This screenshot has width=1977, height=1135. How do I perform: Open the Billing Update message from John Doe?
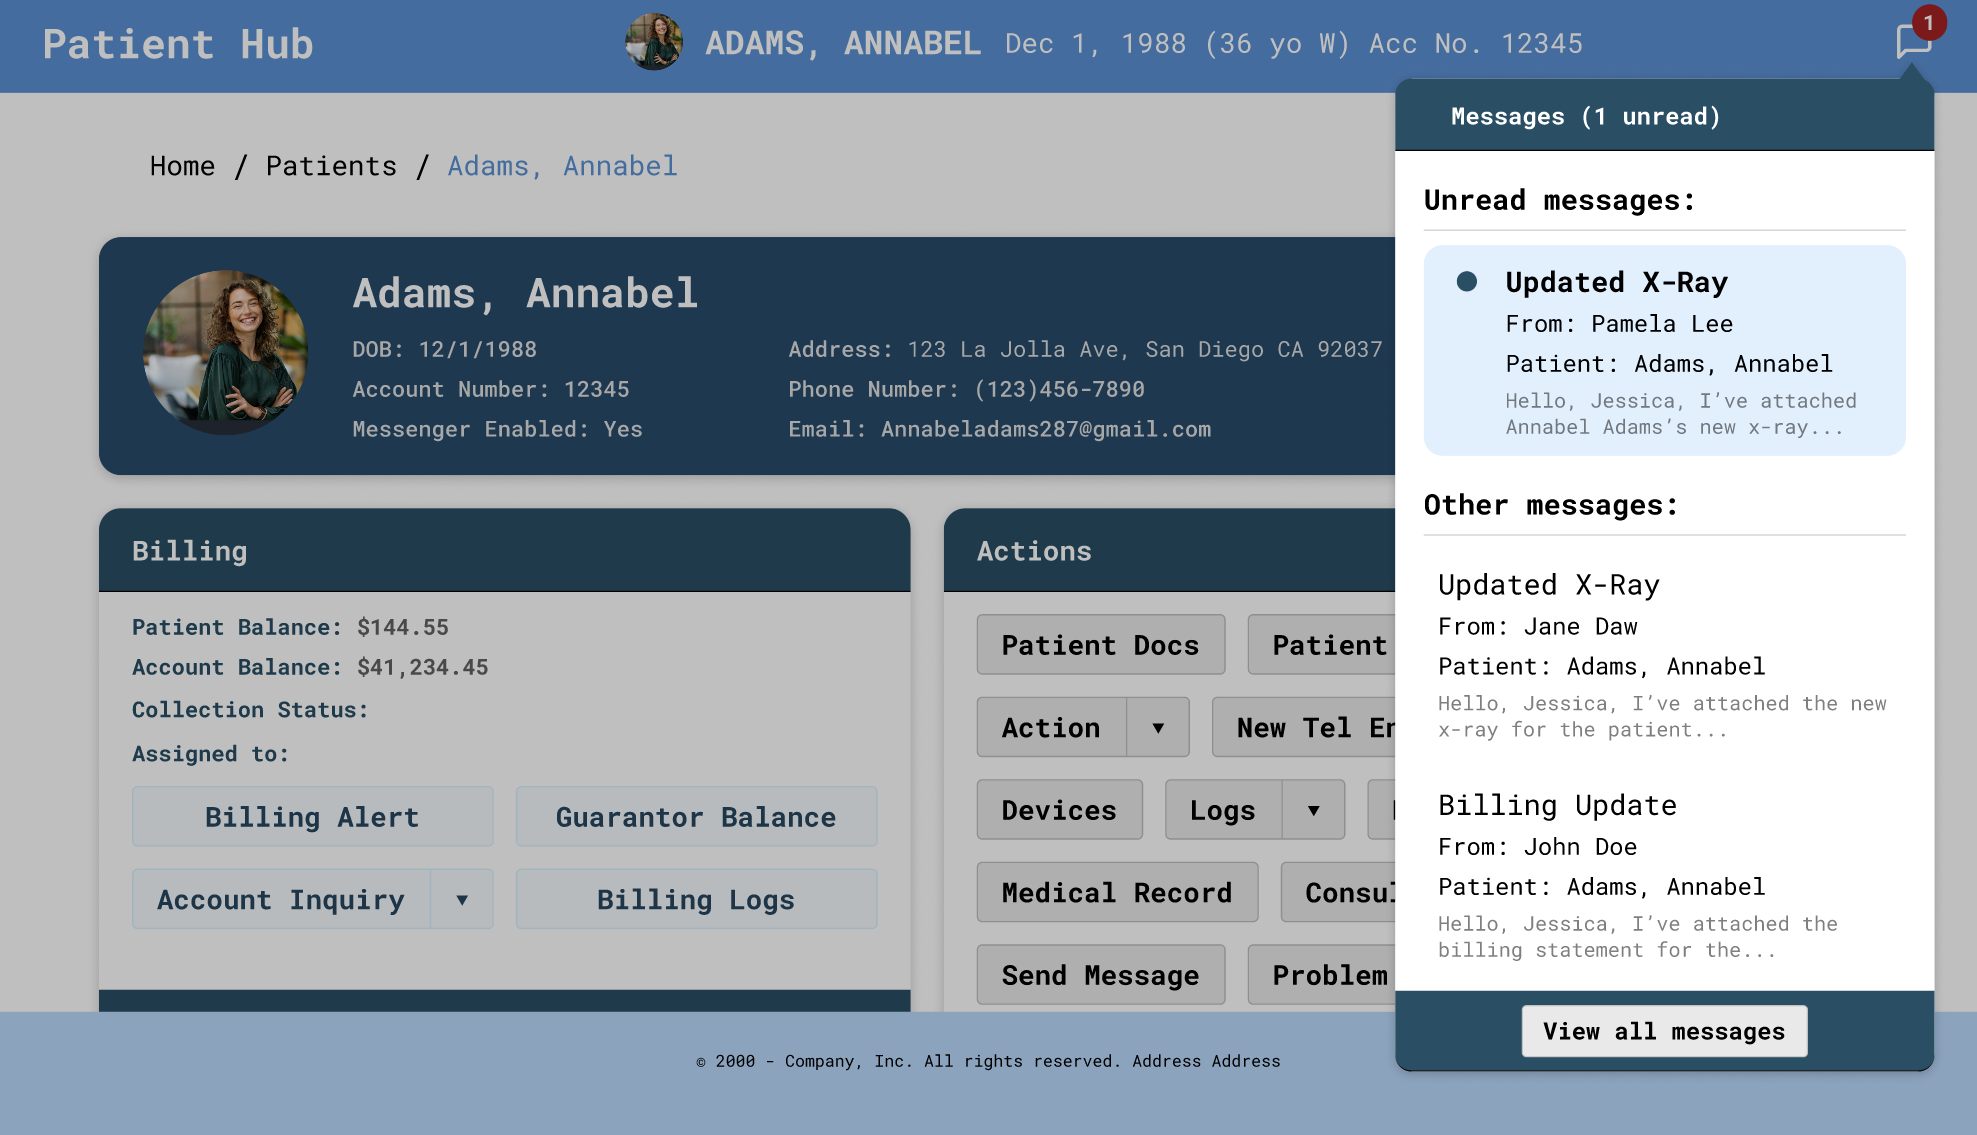click(x=1664, y=876)
